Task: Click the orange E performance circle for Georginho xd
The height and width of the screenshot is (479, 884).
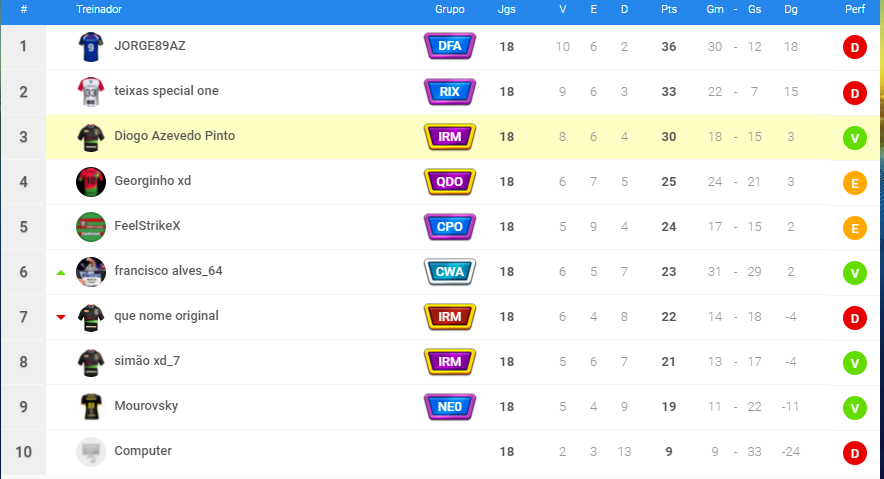Action: click(x=855, y=183)
